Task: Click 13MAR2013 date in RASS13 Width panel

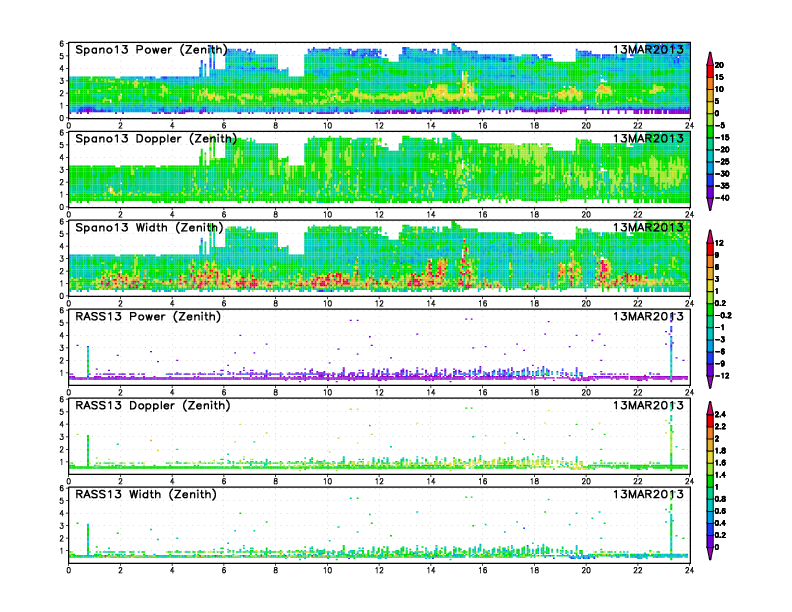Action: point(648,494)
